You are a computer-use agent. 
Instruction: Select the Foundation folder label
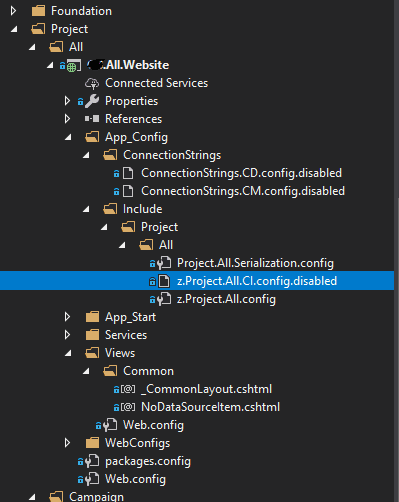tap(81, 11)
